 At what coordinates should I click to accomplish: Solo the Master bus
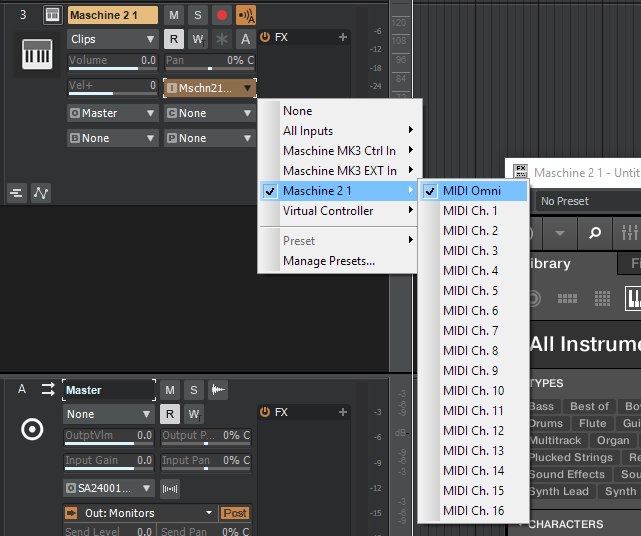coord(193,390)
